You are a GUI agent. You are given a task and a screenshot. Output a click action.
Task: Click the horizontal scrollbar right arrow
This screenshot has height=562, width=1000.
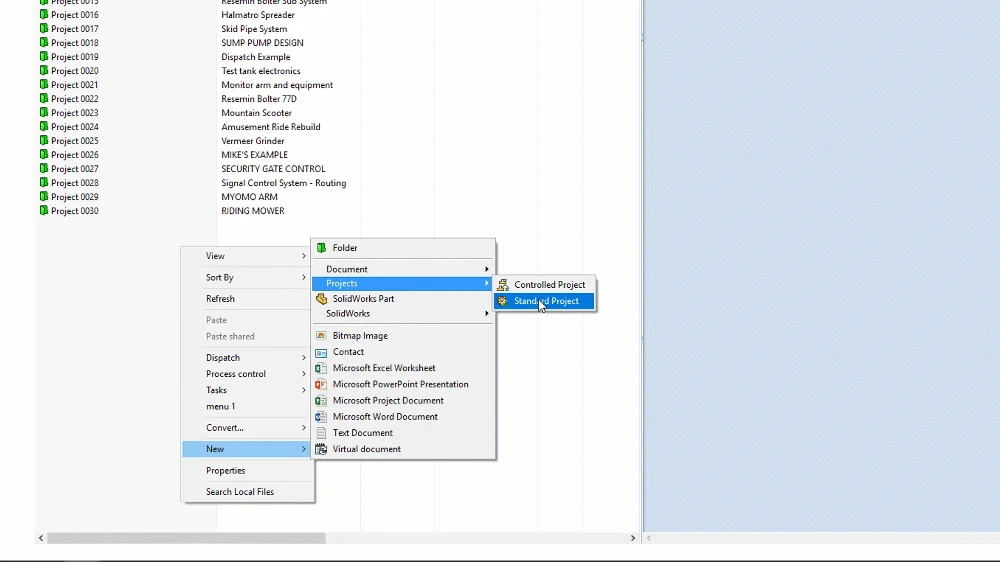pos(633,538)
